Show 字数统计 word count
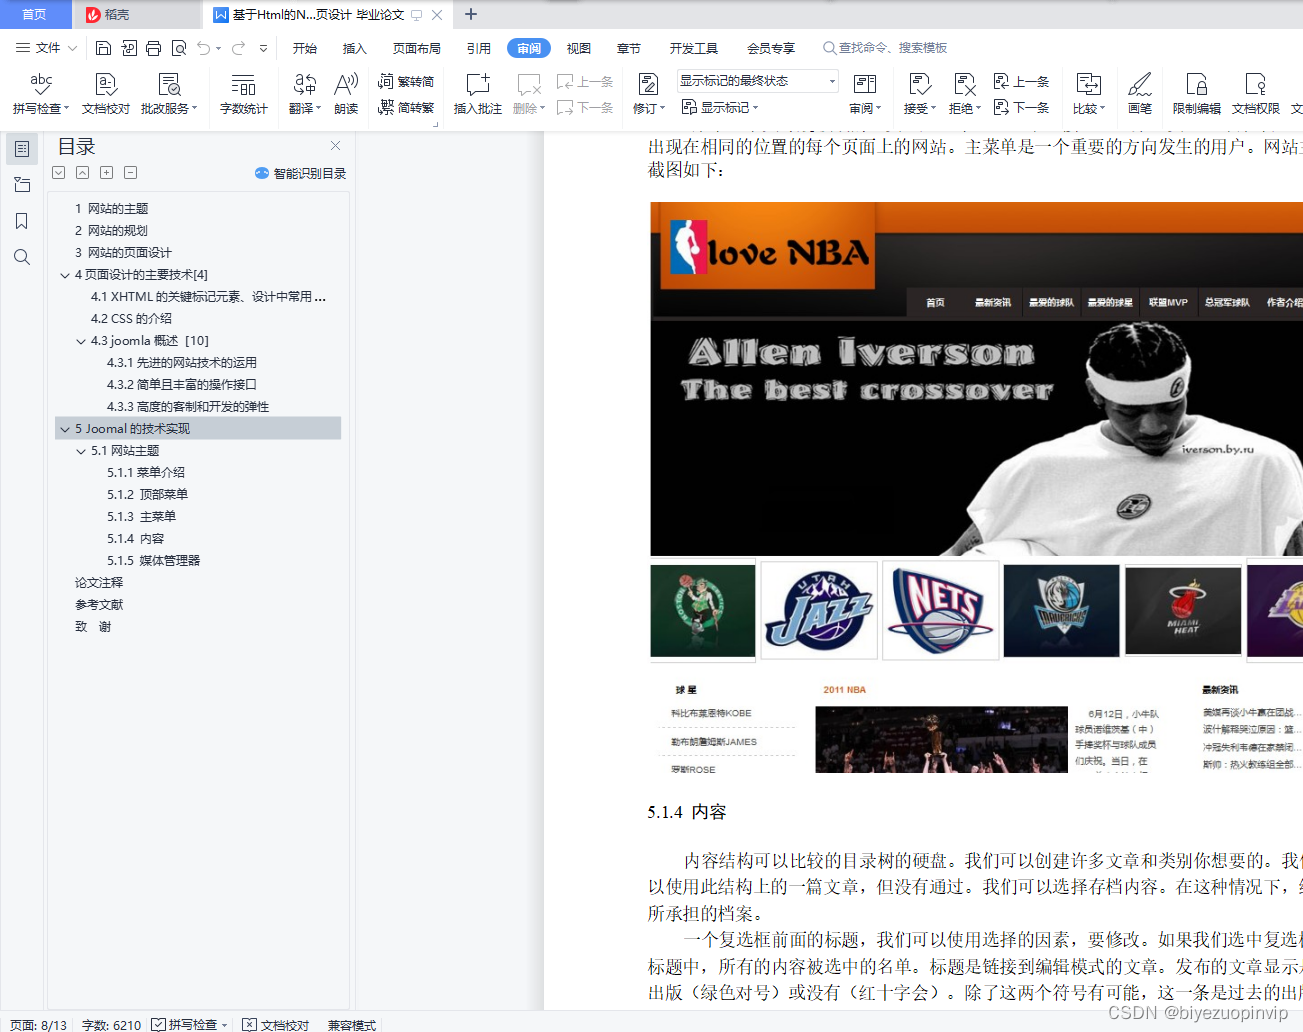The width and height of the screenshot is (1303, 1032). pyautogui.click(x=244, y=94)
